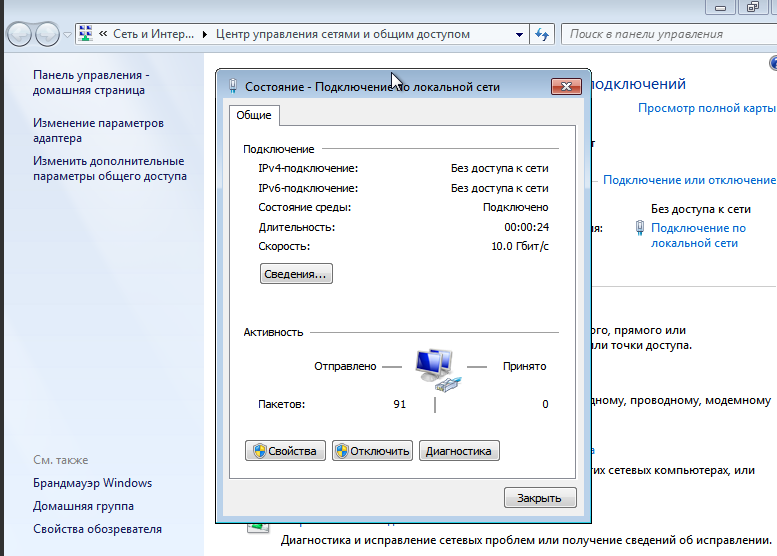Click 'Просмотр полной карты' link
This screenshot has height=556, width=777.
tap(707, 108)
